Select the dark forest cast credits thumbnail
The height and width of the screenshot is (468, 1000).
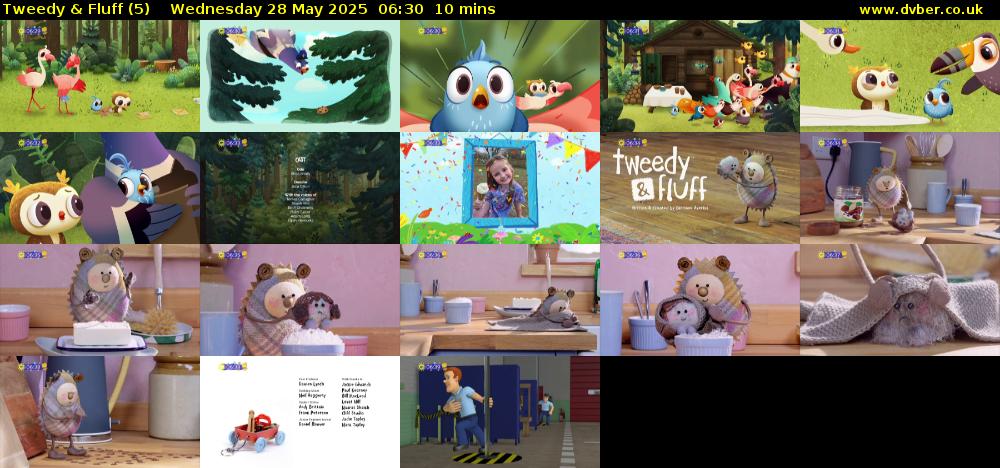[300, 188]
